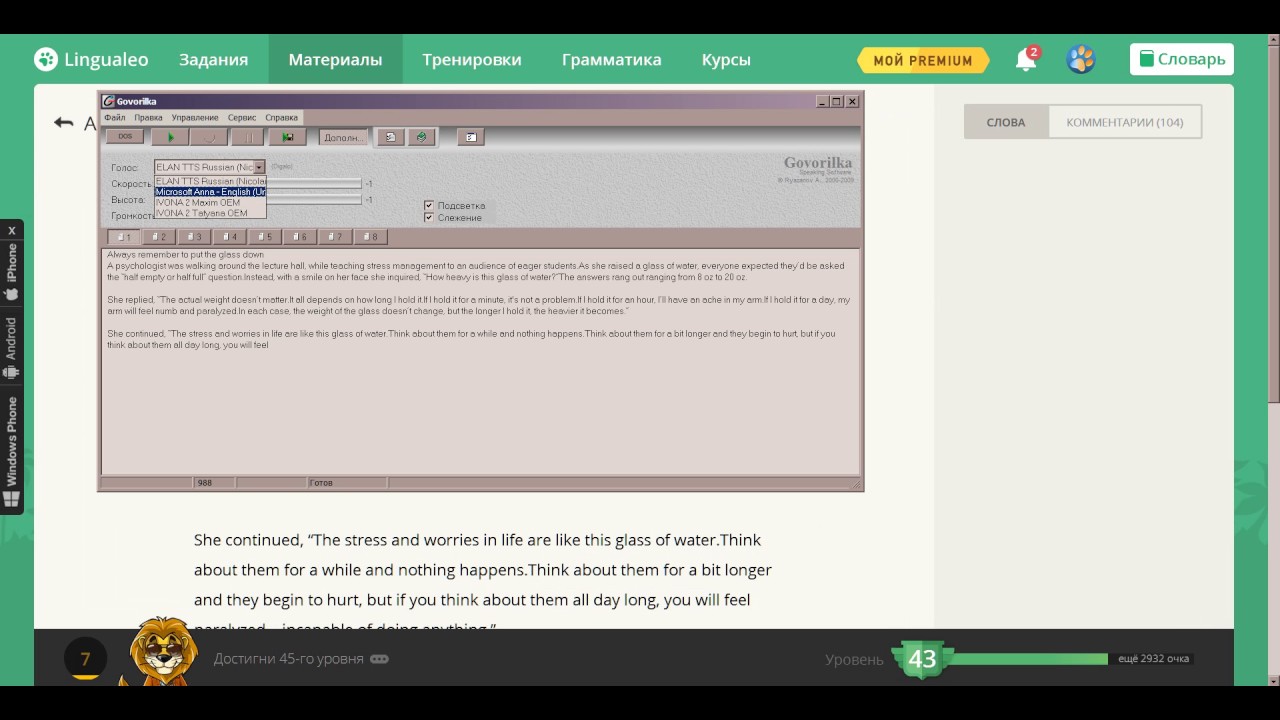Click the record-to-file toolbar icon
Image resolution: width=1280 pixels, height=720 pixels.
pyautogui.click(x=288, y=137)
